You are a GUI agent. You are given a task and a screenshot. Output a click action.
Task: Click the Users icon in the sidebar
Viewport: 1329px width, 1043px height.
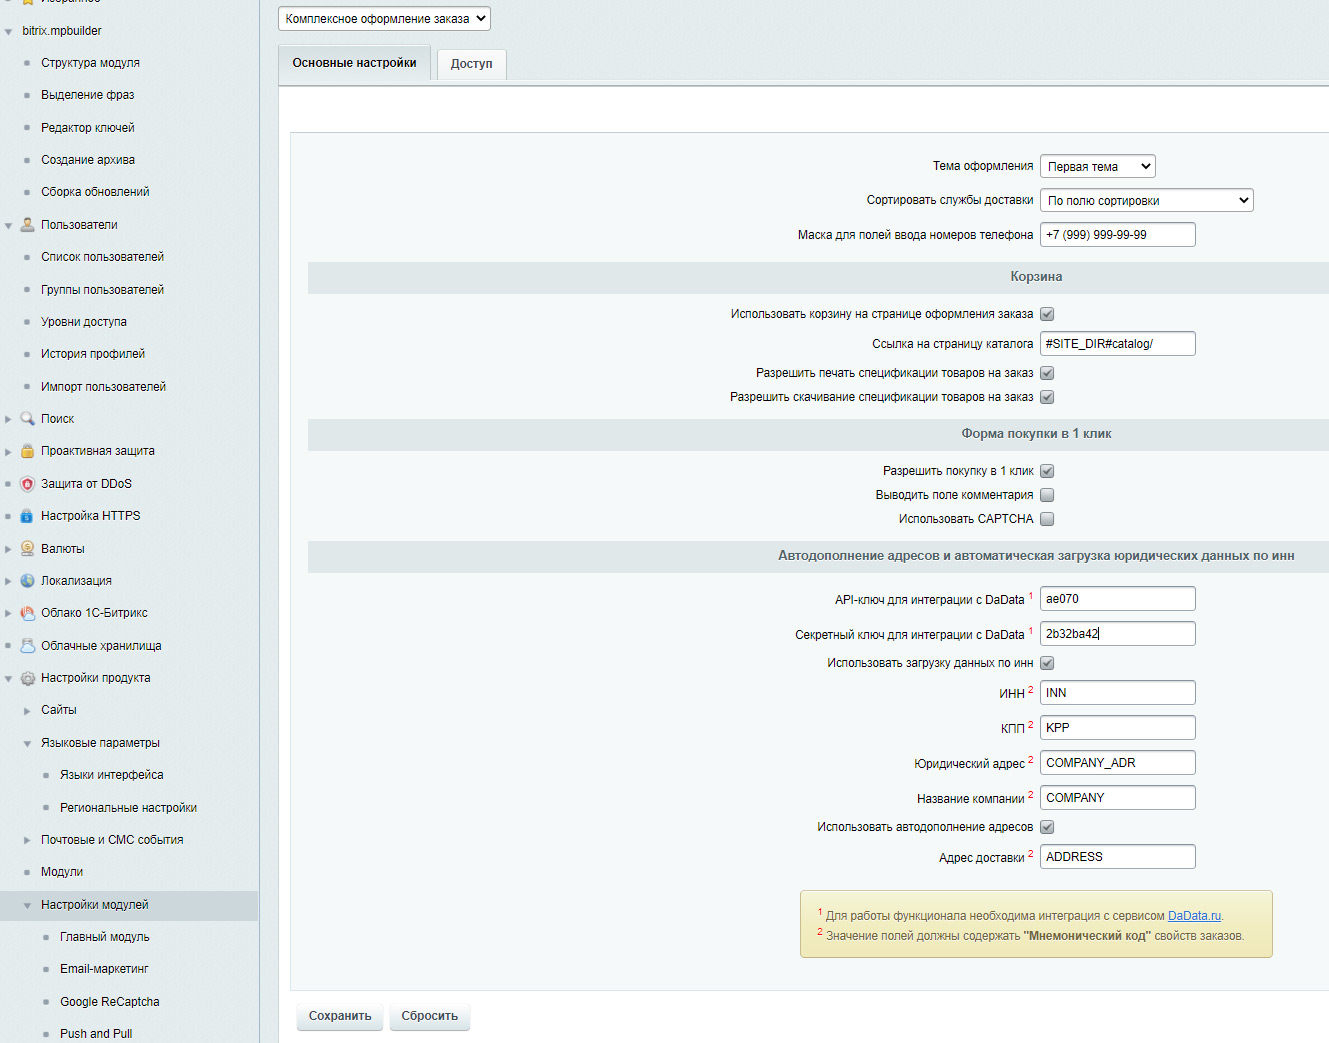[x=28, y=225]
